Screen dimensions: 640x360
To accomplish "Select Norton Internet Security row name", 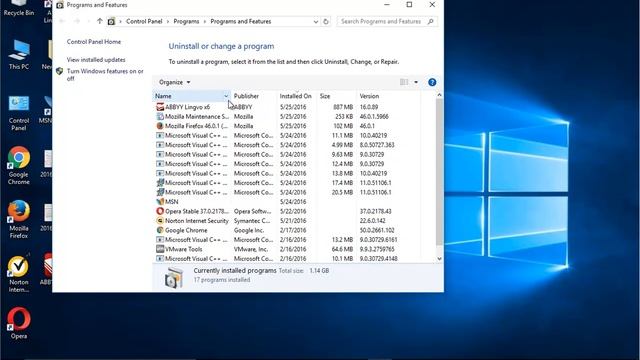I will coord(197,220).
